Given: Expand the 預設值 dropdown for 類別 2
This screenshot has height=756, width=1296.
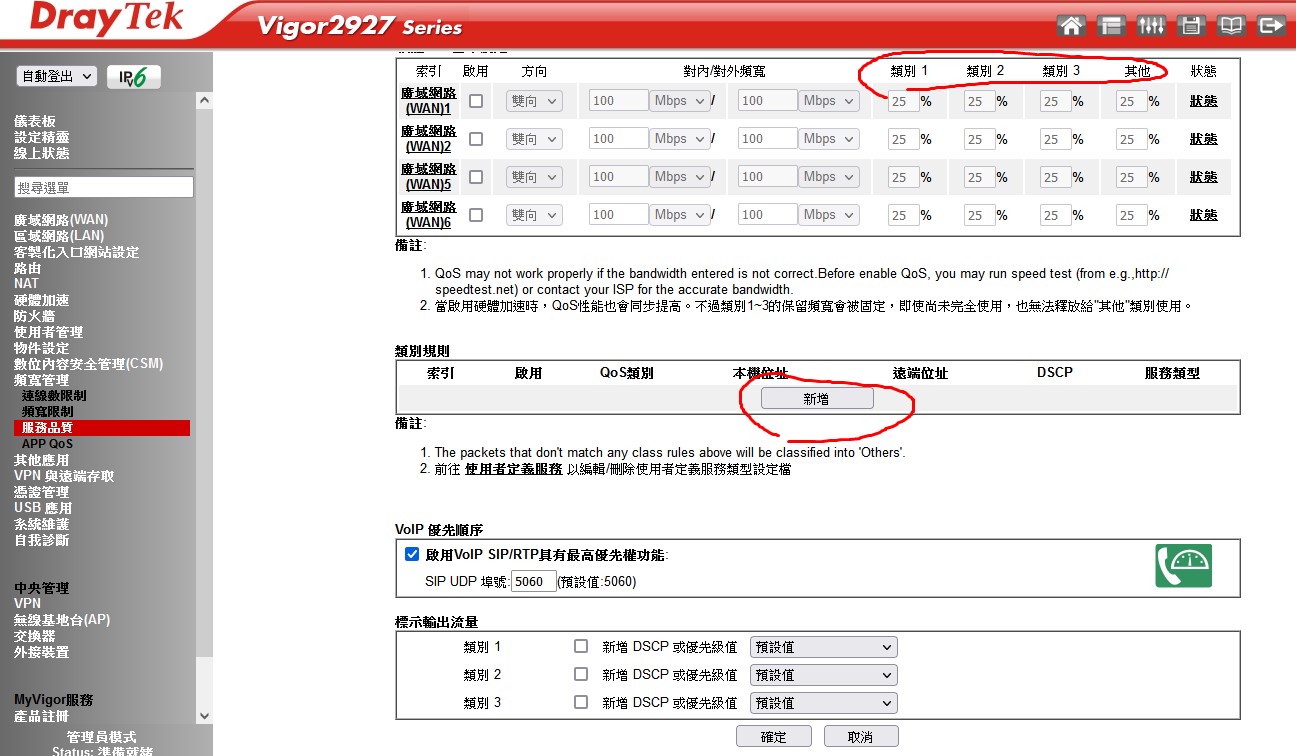Looking at the screenshot, I should coord(823,675).
